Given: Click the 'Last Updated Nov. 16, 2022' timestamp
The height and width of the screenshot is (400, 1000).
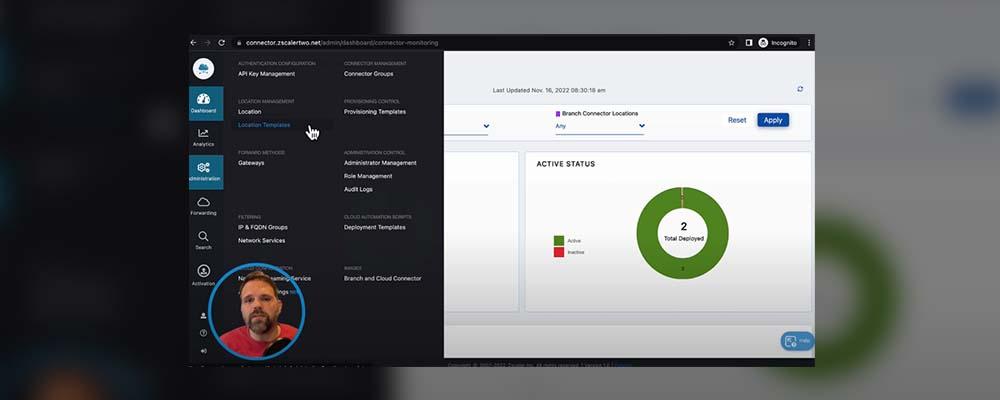Looking at the screenshot, I should 549,91.
